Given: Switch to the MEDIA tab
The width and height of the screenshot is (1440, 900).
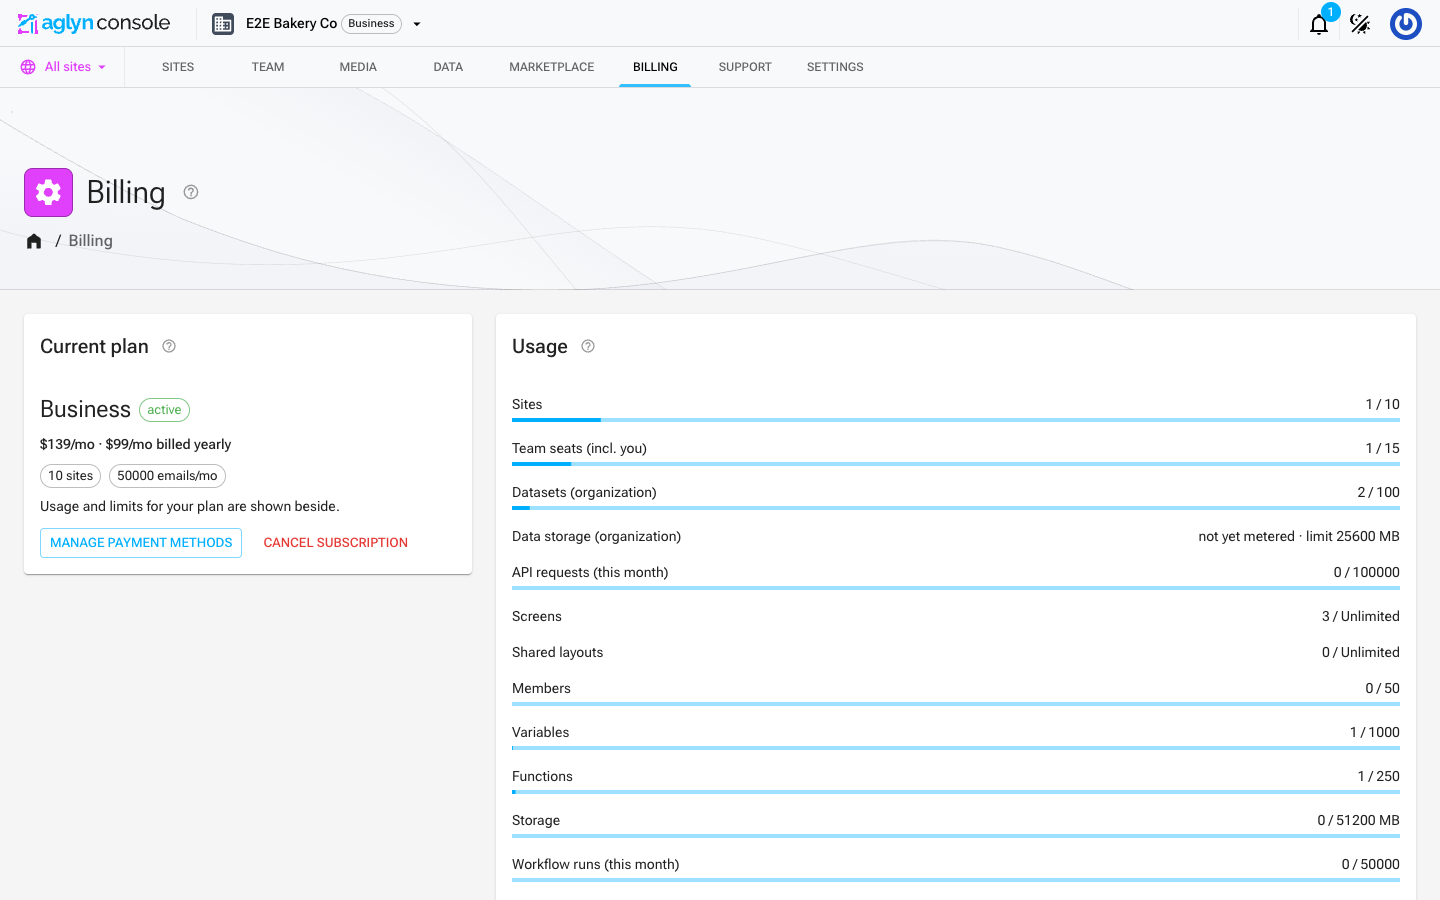Looking at the screenshot, I should point(358,67).
